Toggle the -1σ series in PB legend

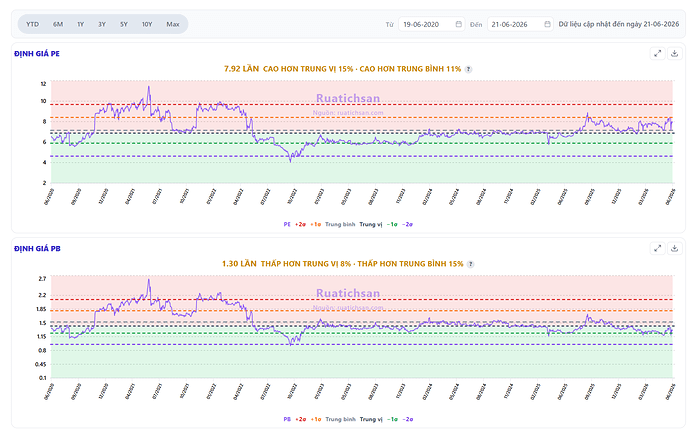pos(392,419)
